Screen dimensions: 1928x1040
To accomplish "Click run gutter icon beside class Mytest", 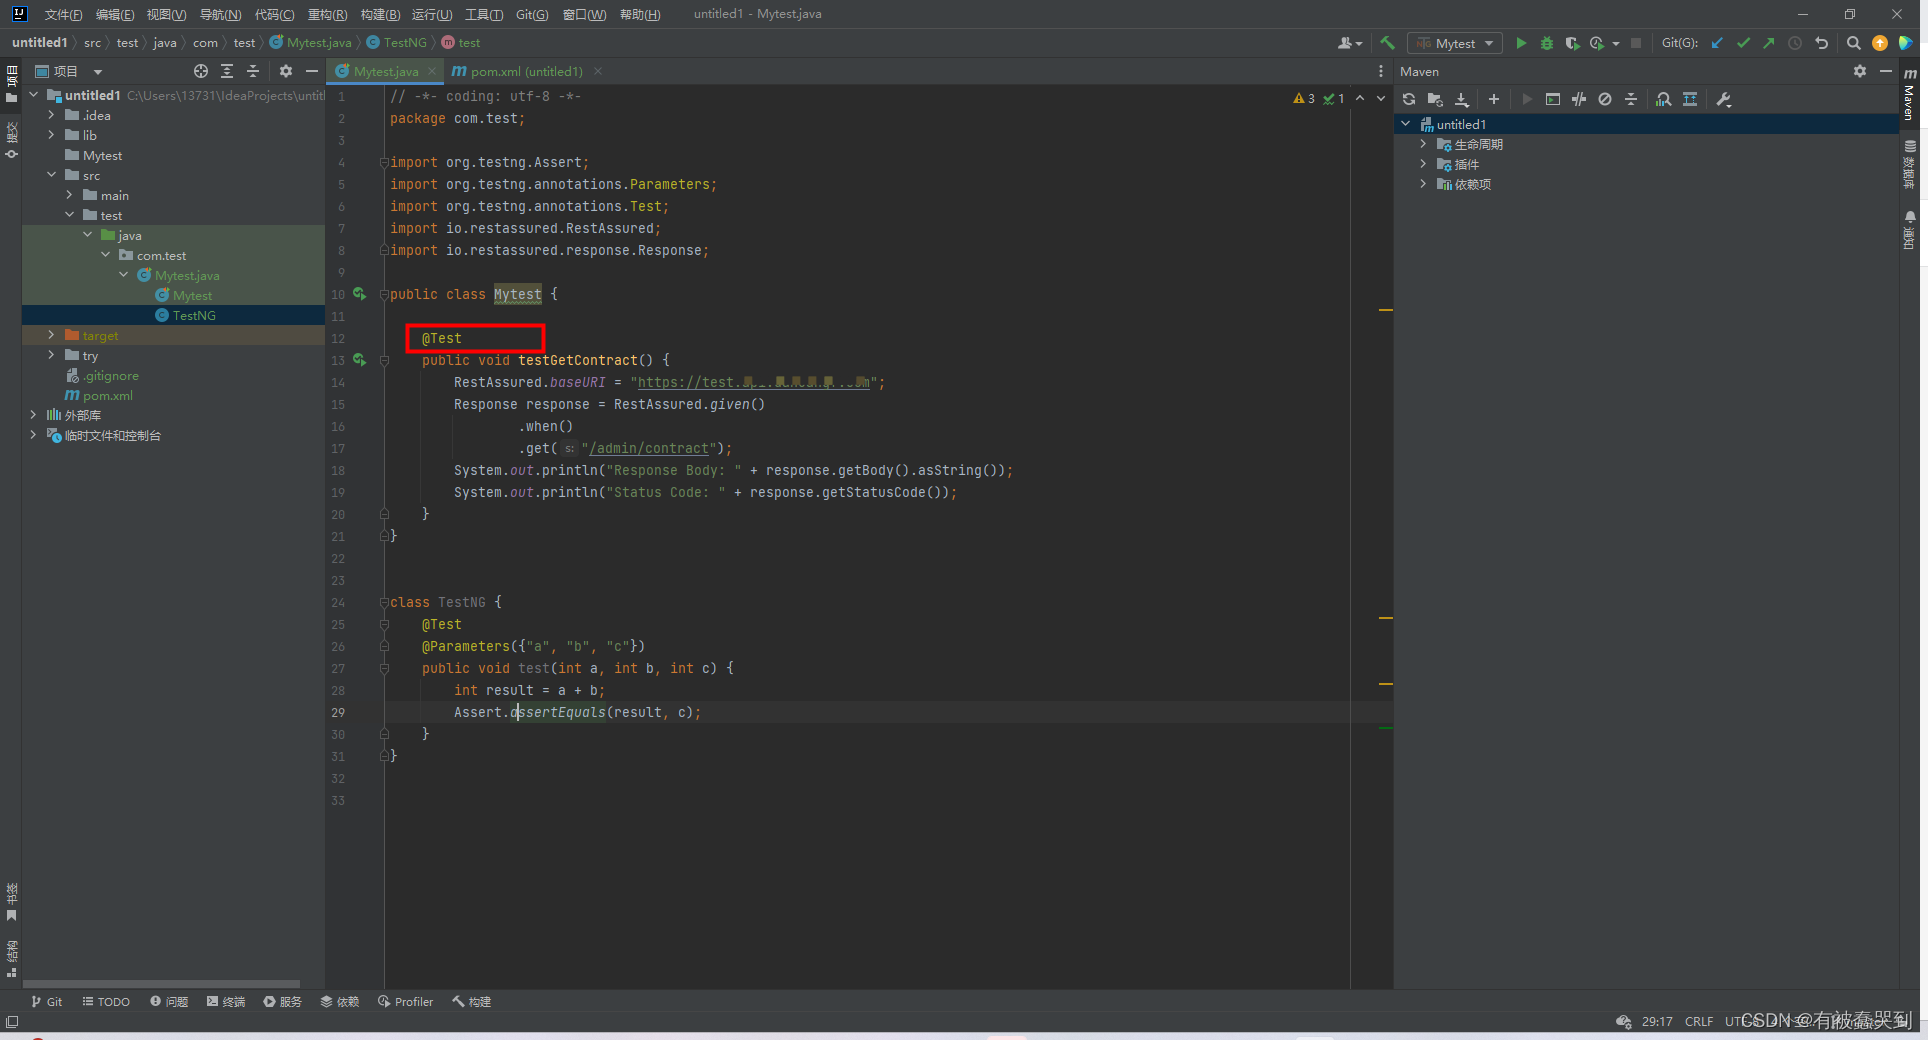I will pos(360,294).
